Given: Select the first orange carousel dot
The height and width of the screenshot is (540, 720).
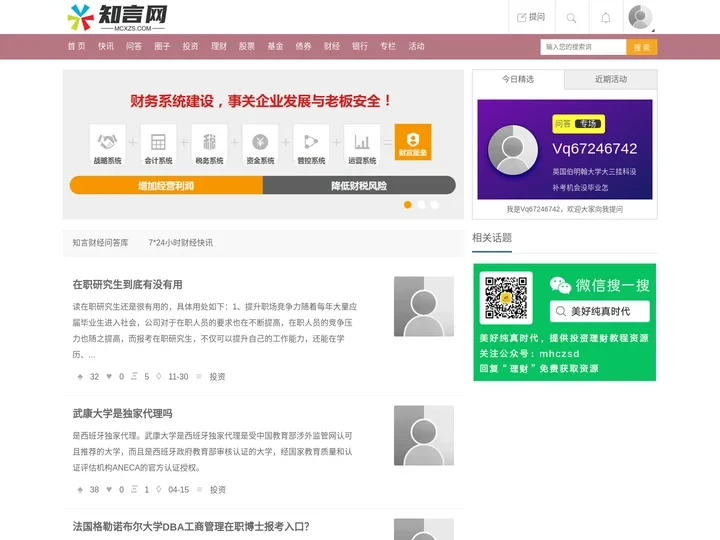Looking at the screenshot, I should 407,205.
